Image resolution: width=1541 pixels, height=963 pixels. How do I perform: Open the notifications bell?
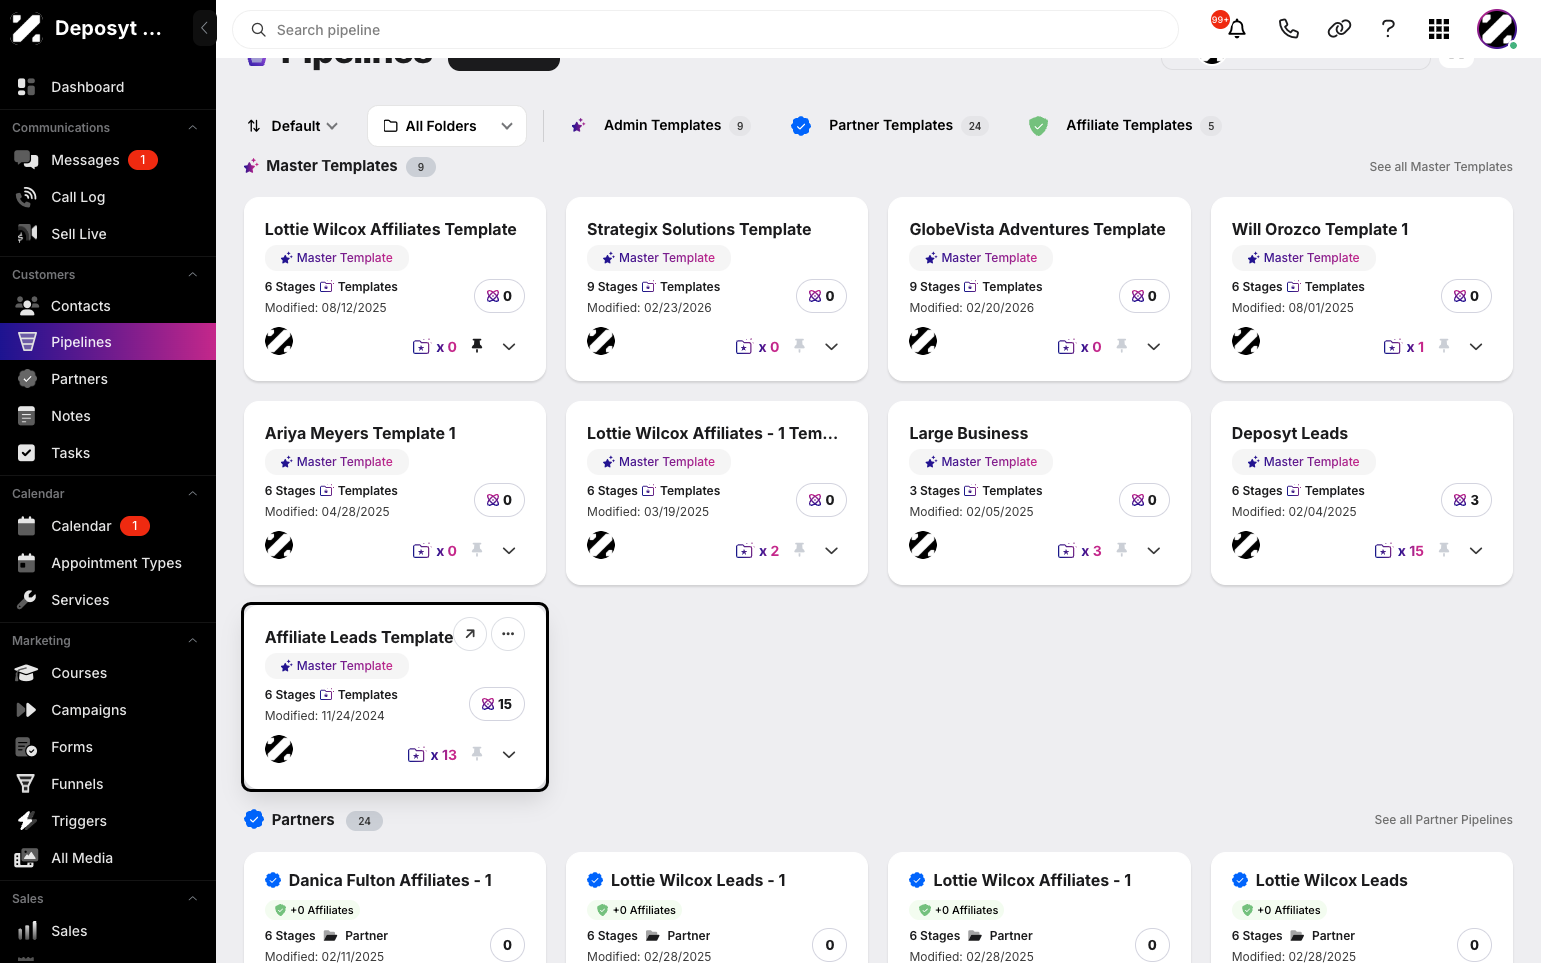tap(1236, 29)
